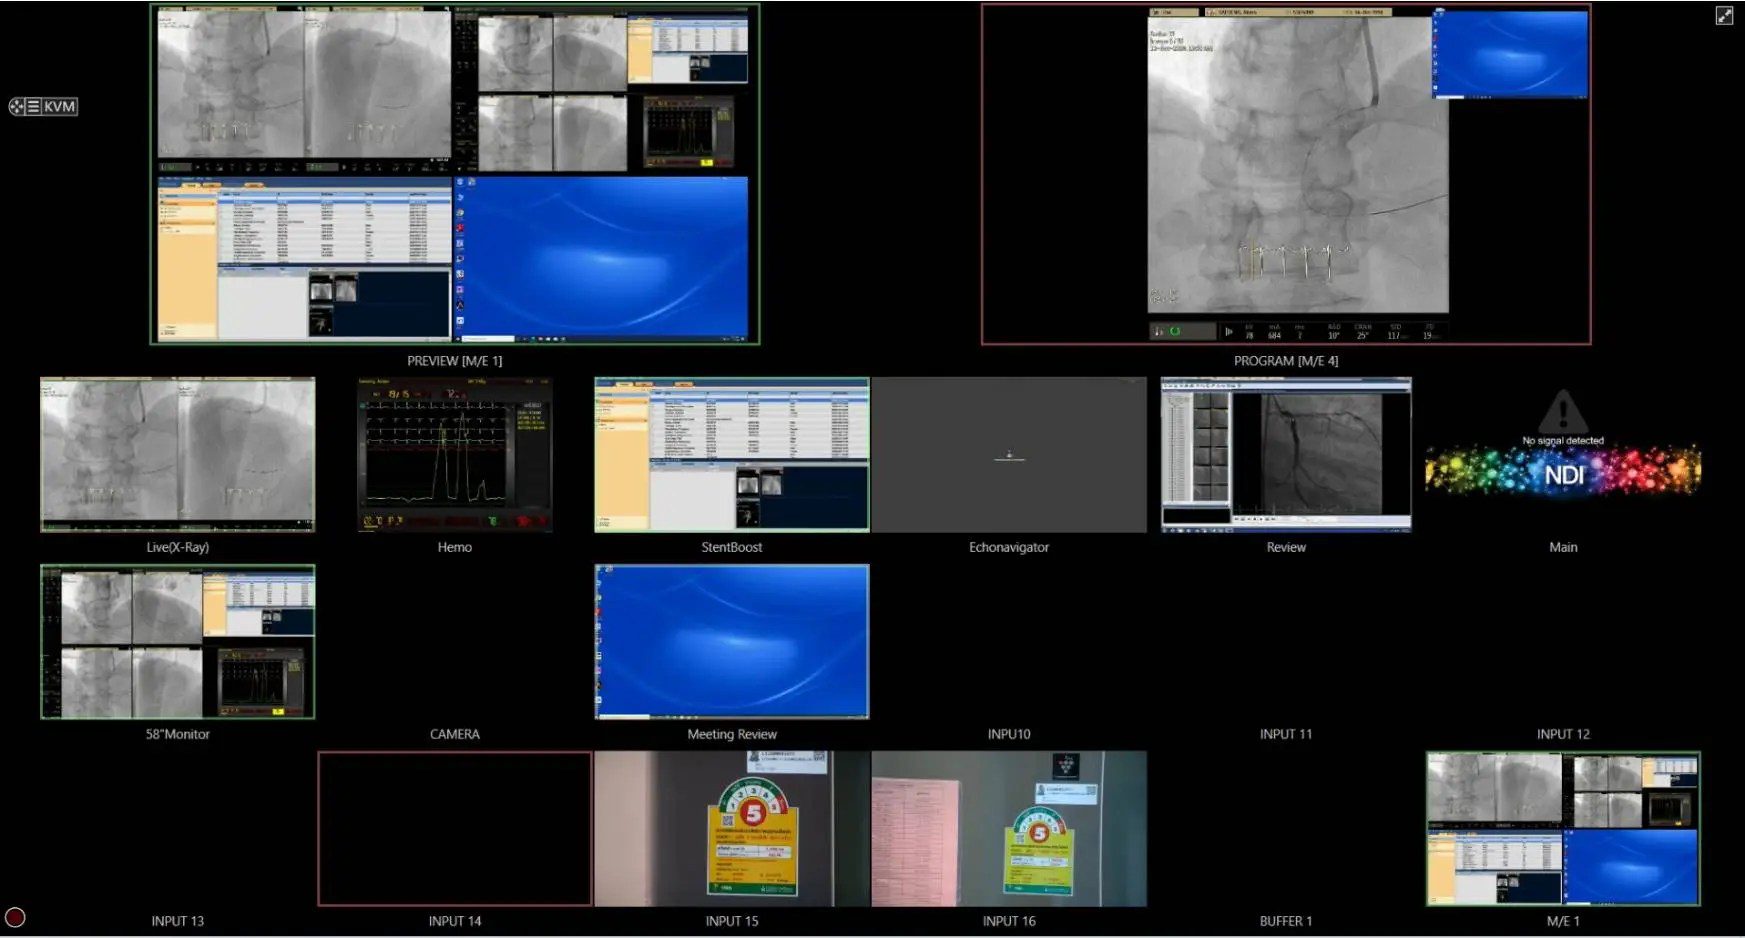Screen dimensions: 1745x938
Task: Open the KVM hamburger menu
Action: 33,107
